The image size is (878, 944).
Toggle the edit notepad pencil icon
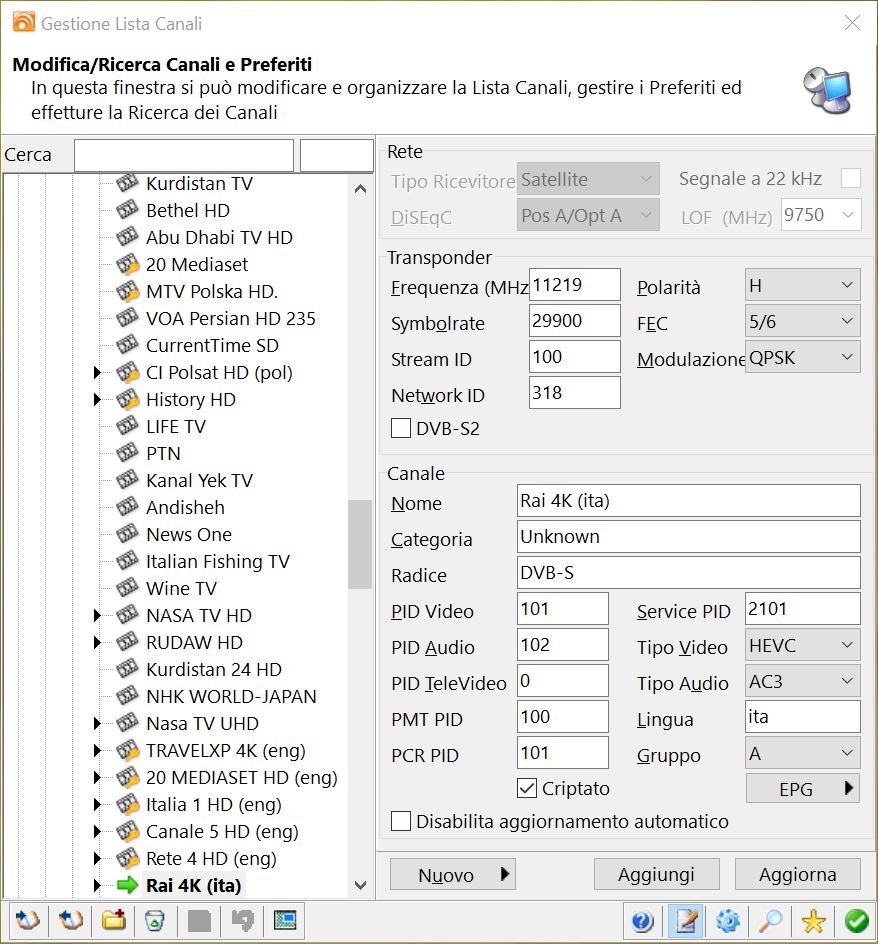point(686,921)
